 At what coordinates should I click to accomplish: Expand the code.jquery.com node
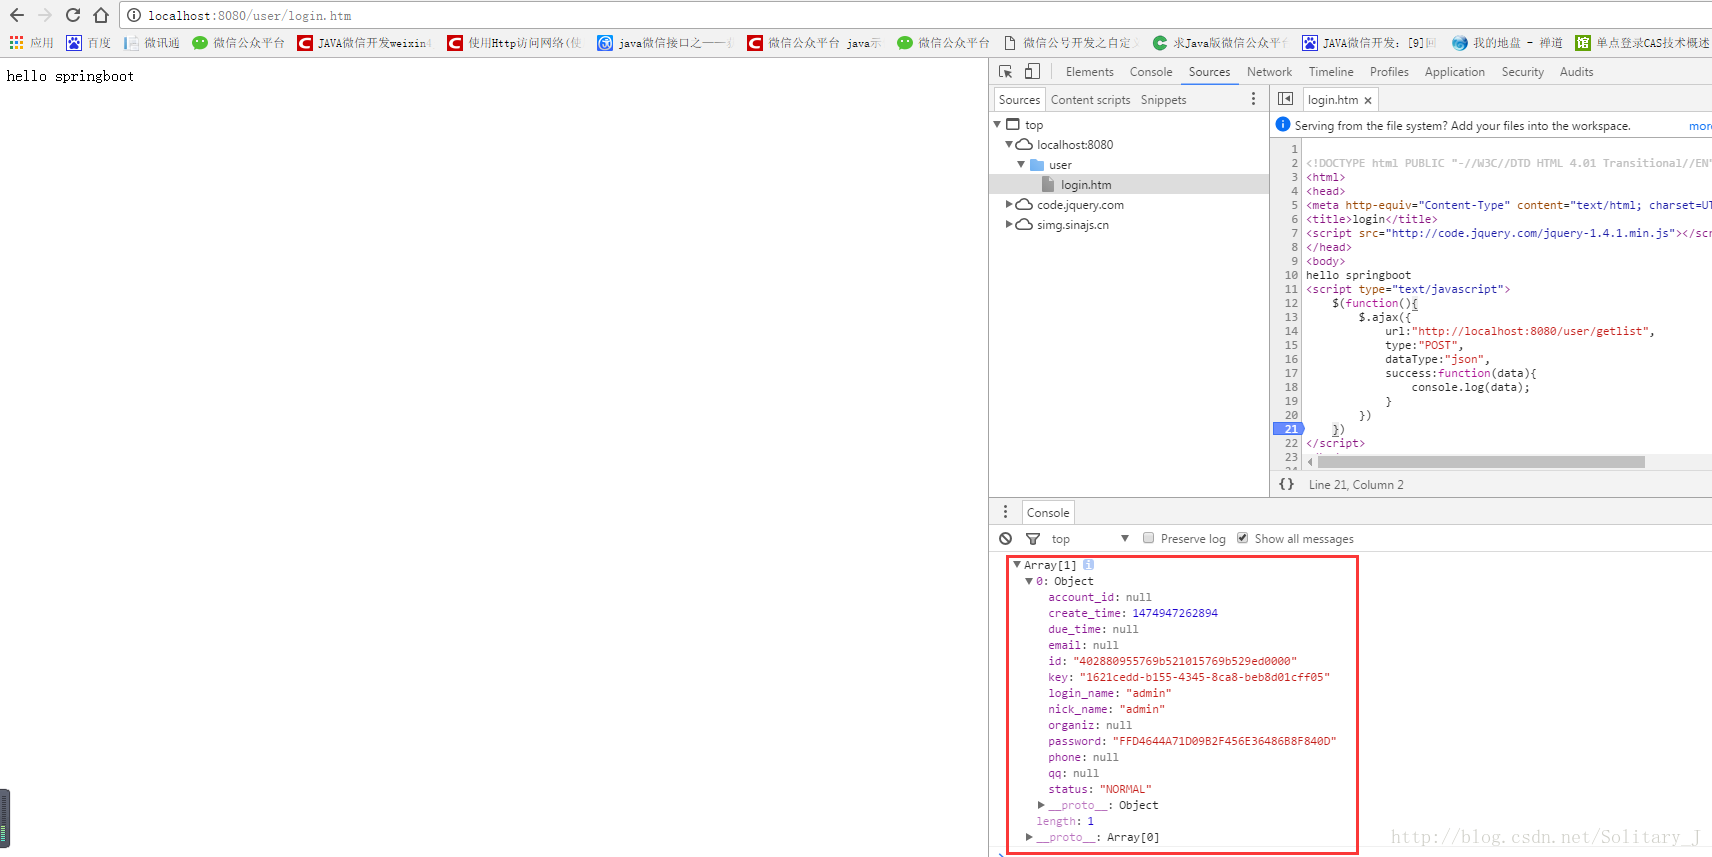click(1009, 205)
